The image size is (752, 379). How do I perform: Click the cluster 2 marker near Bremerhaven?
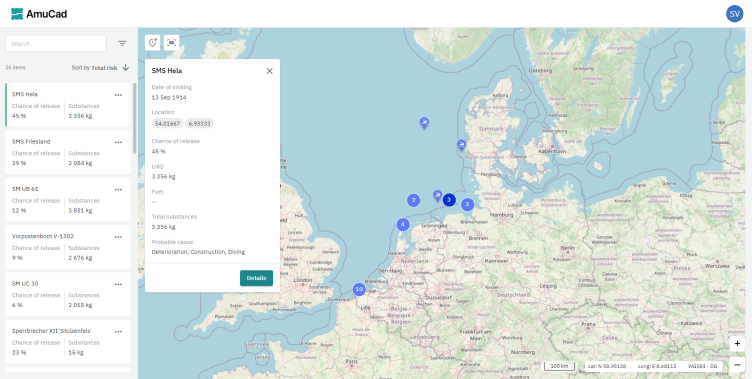(467, 205)
